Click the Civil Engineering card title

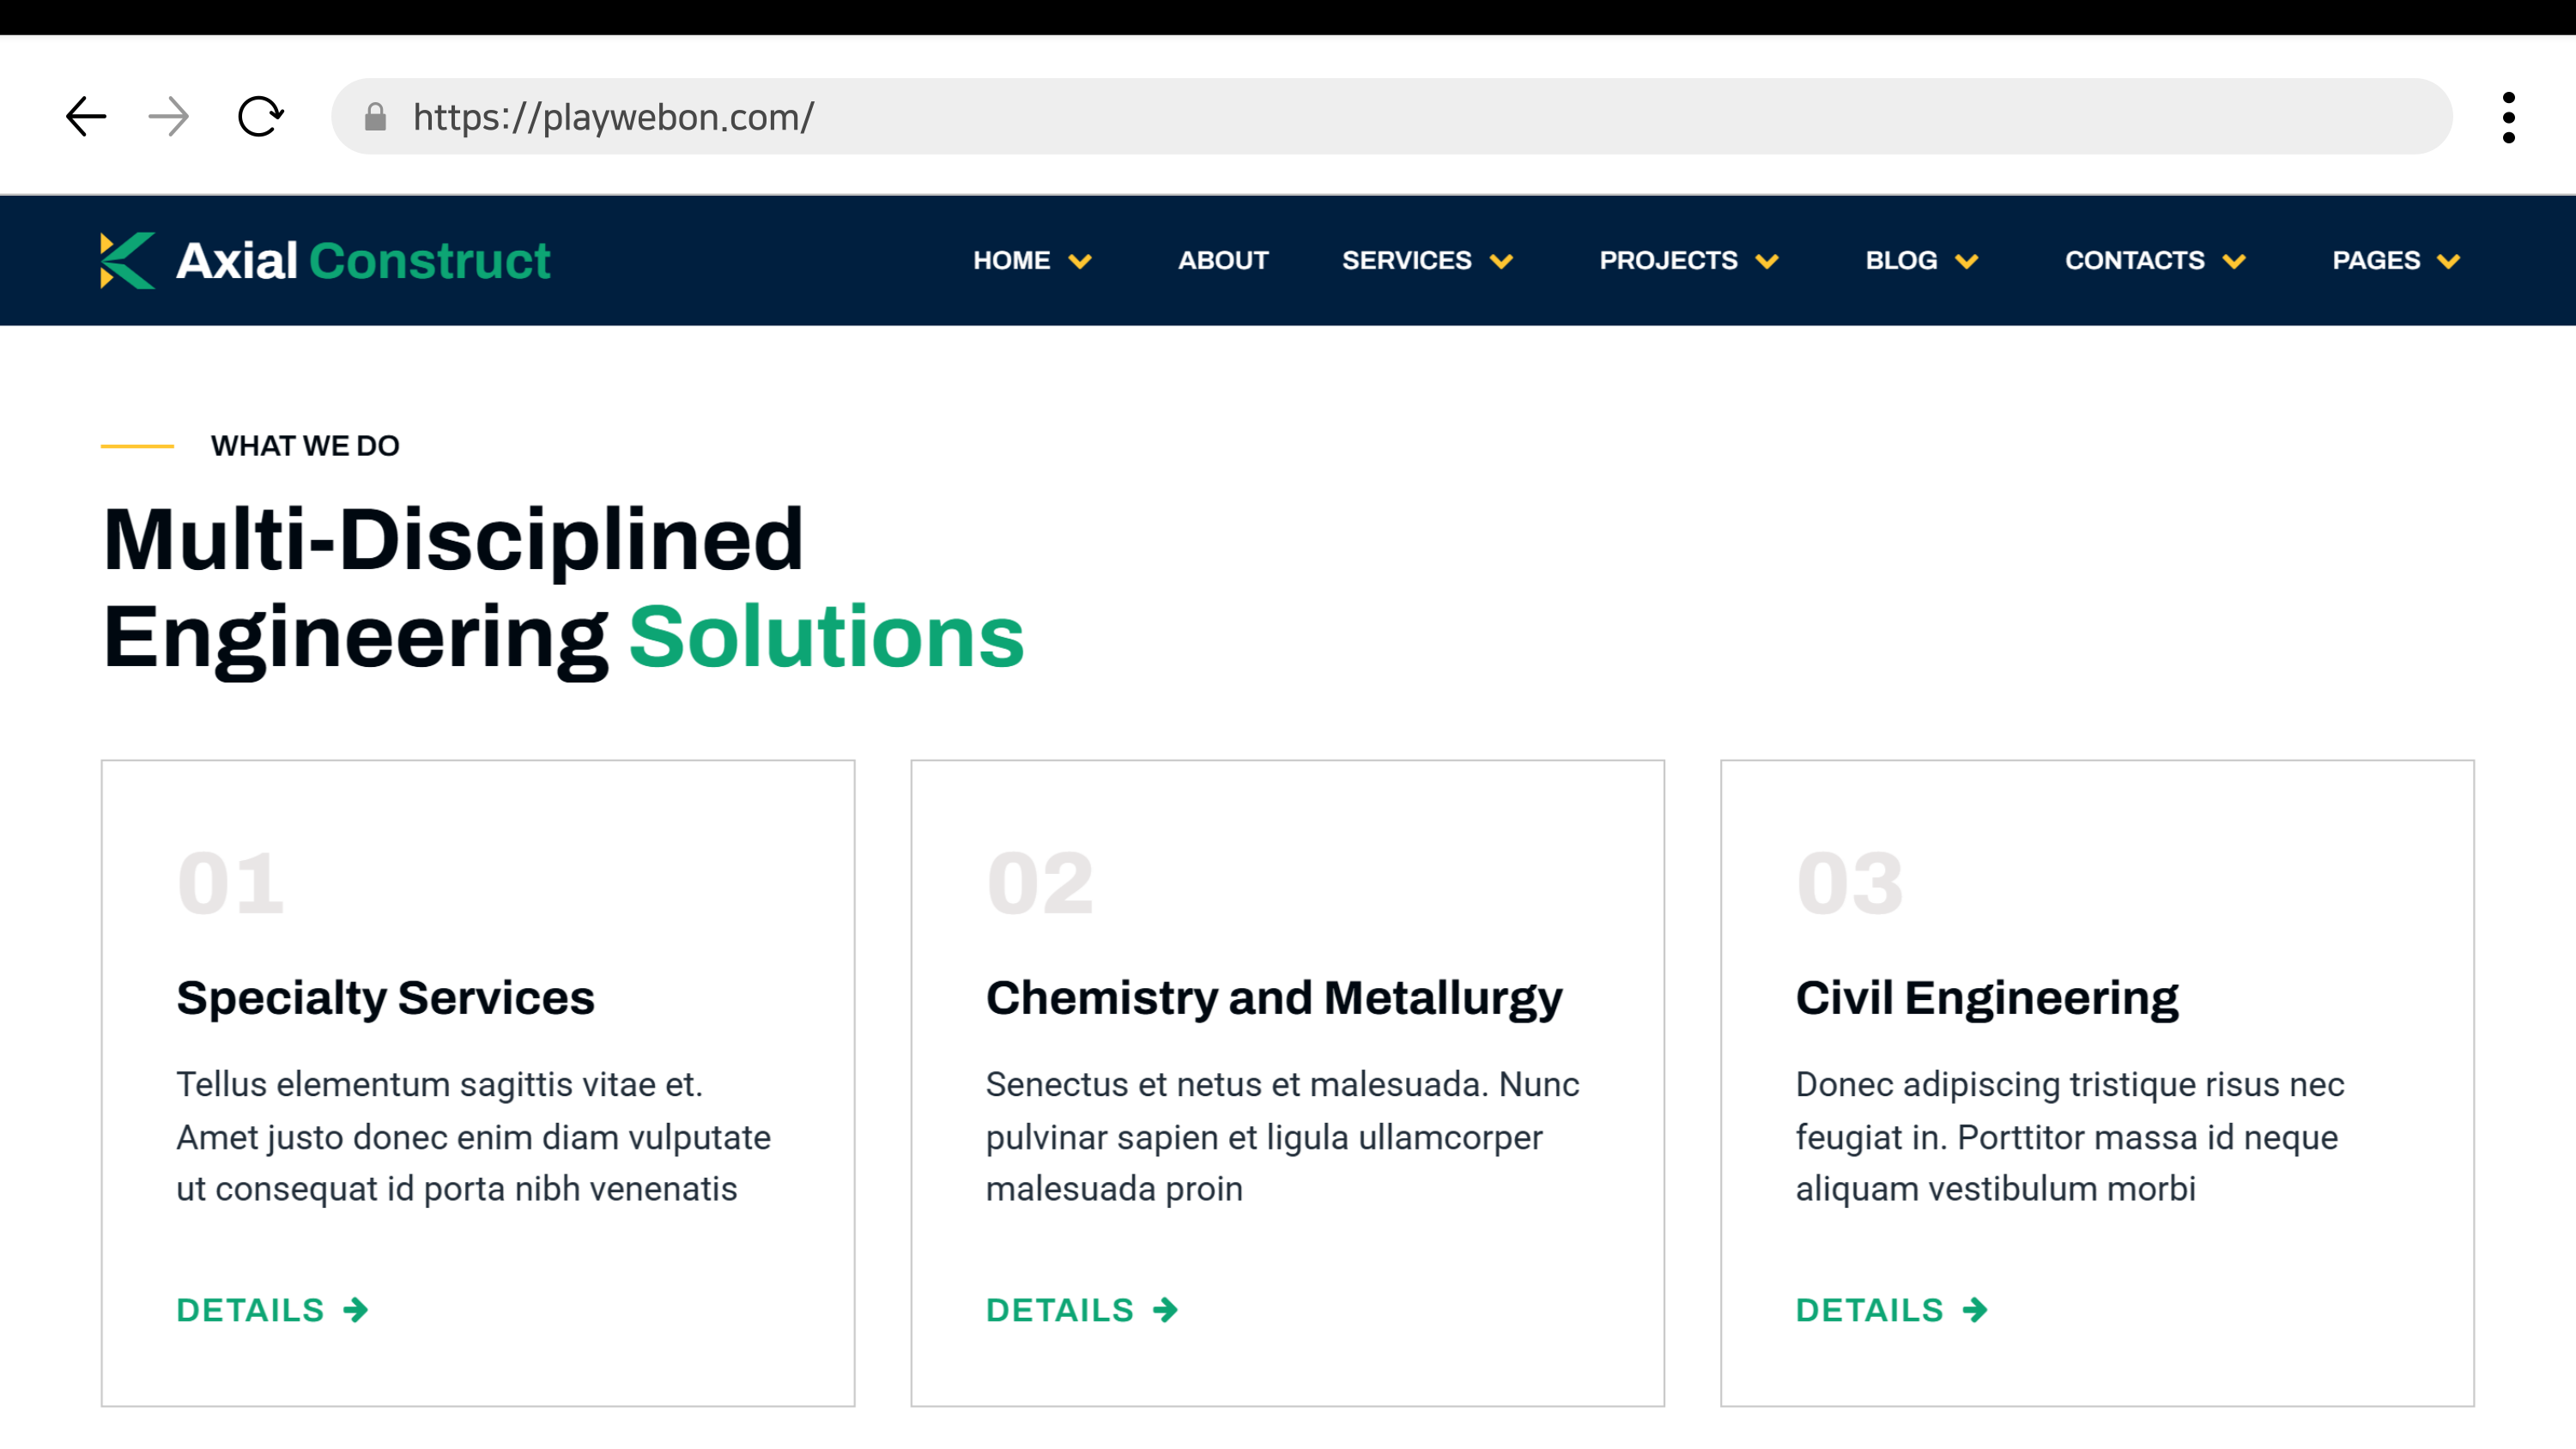tap(1986, 998)
